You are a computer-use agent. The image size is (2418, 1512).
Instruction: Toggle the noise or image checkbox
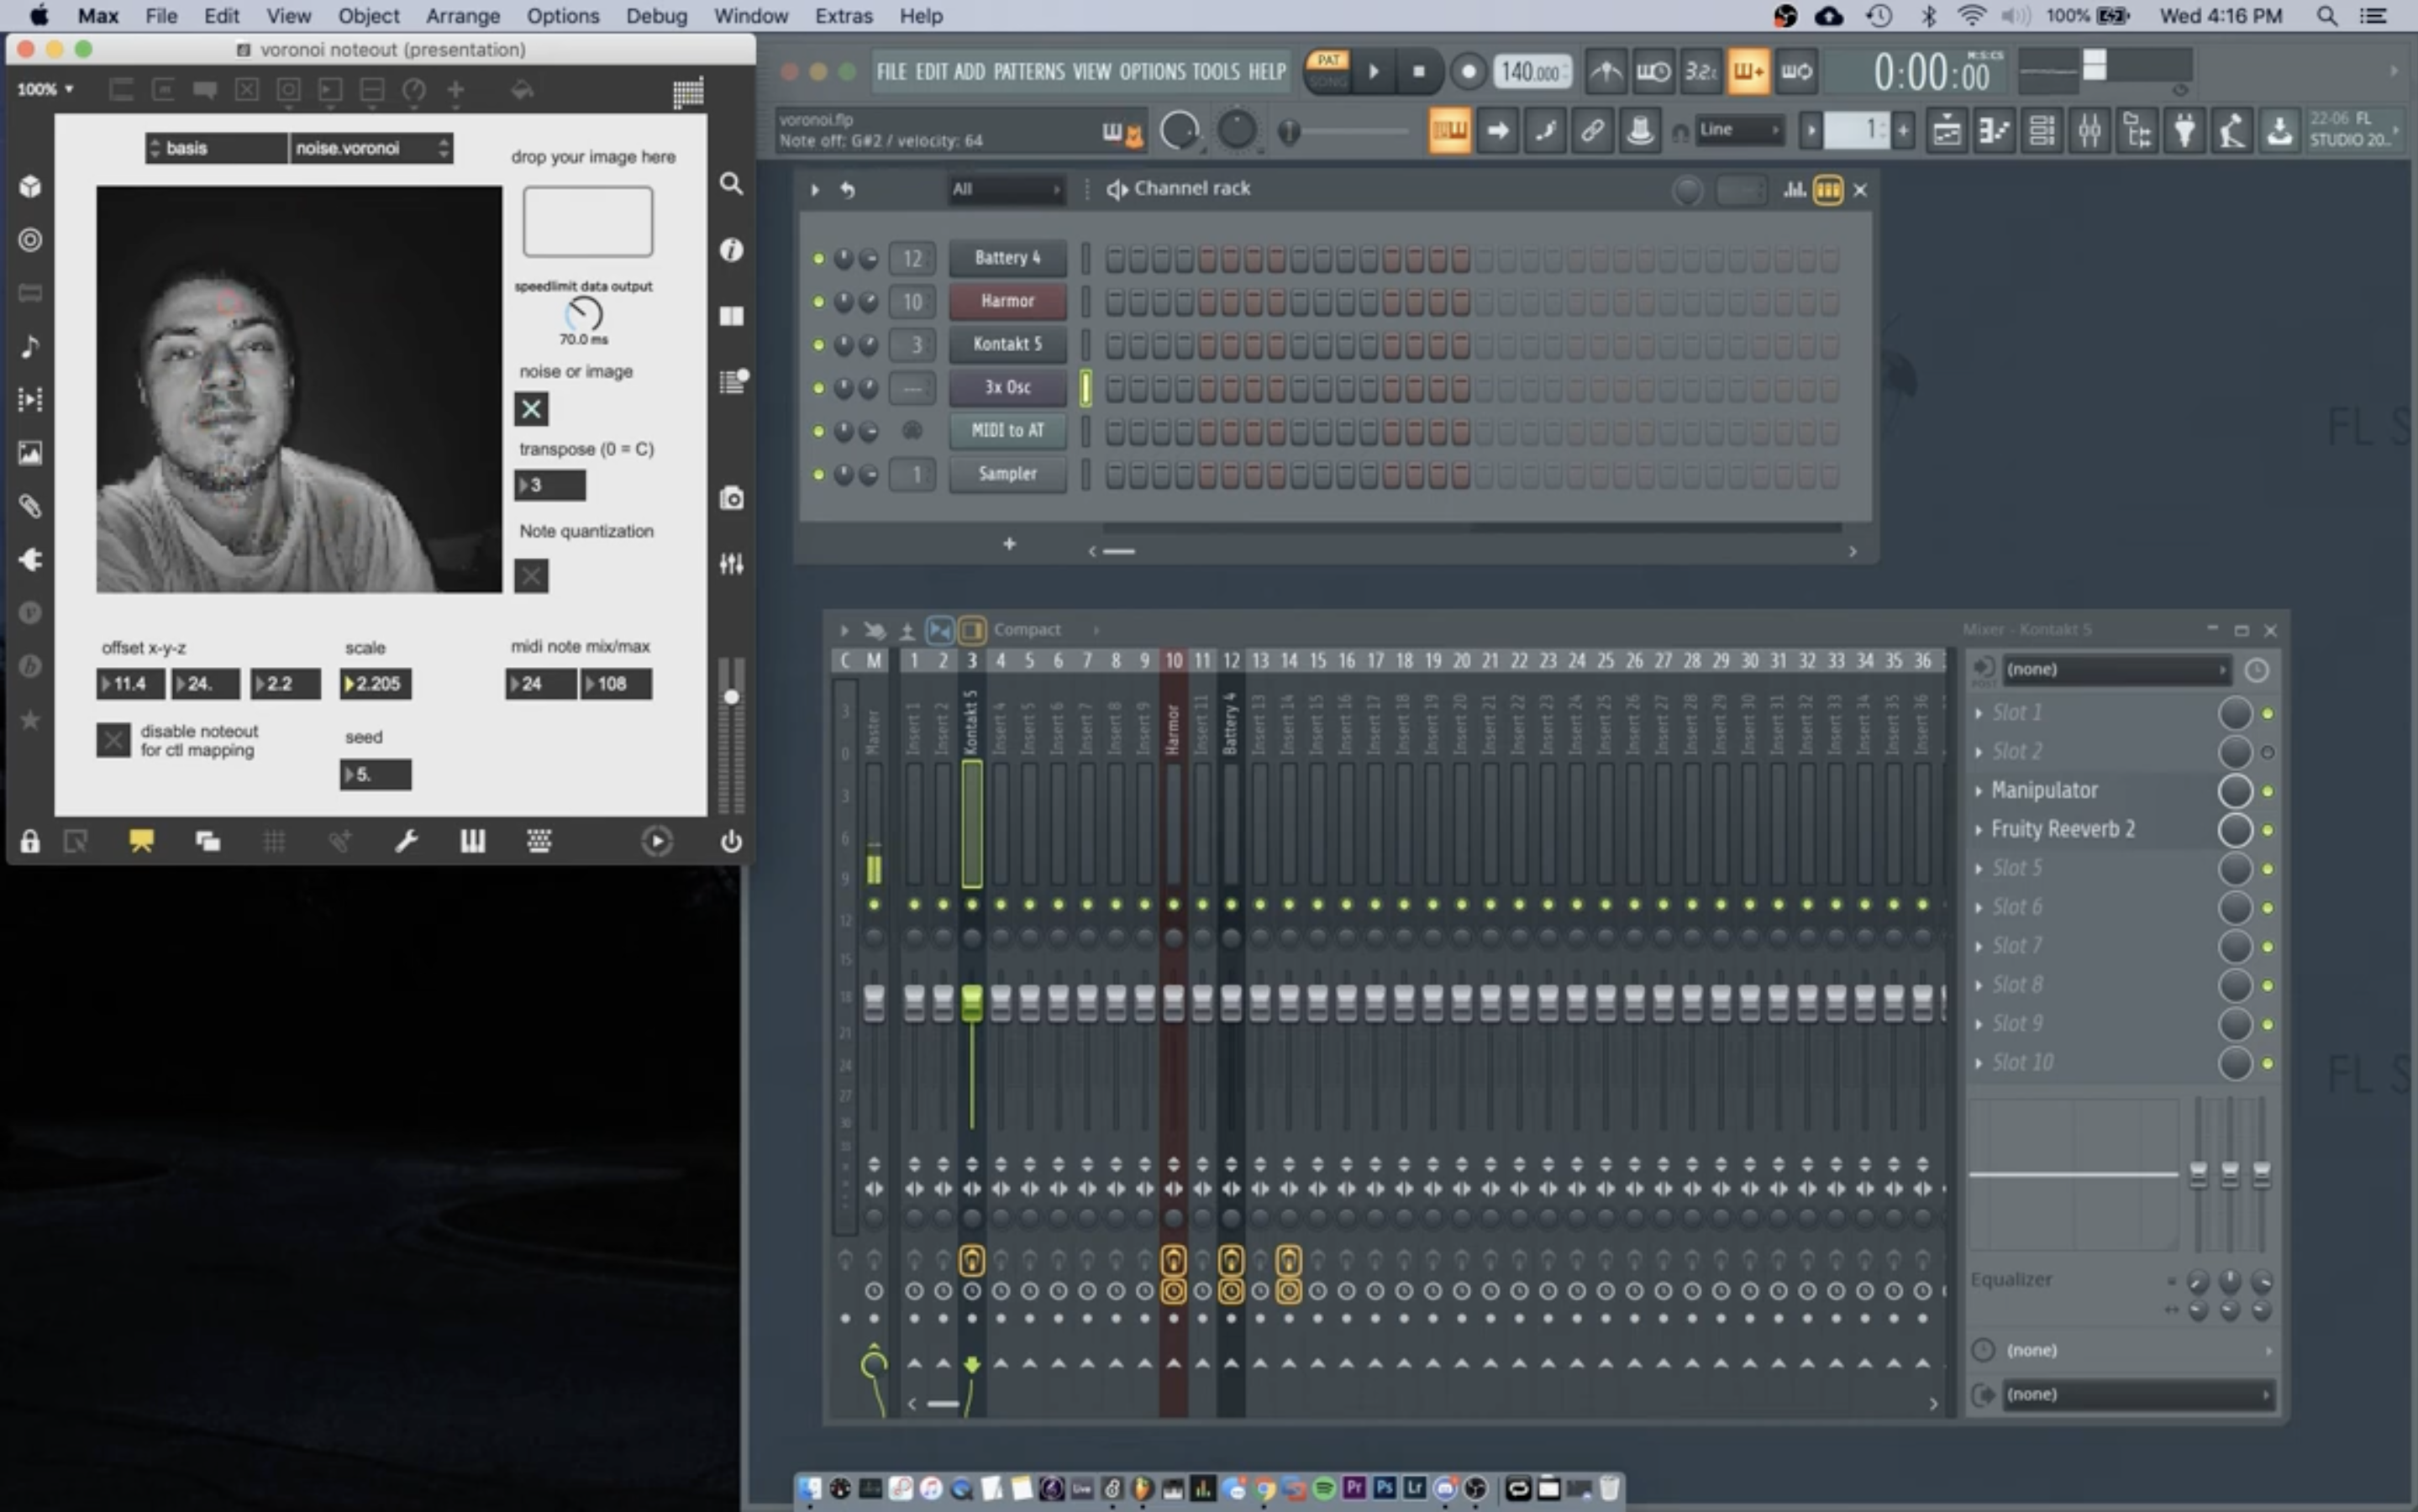531,409
